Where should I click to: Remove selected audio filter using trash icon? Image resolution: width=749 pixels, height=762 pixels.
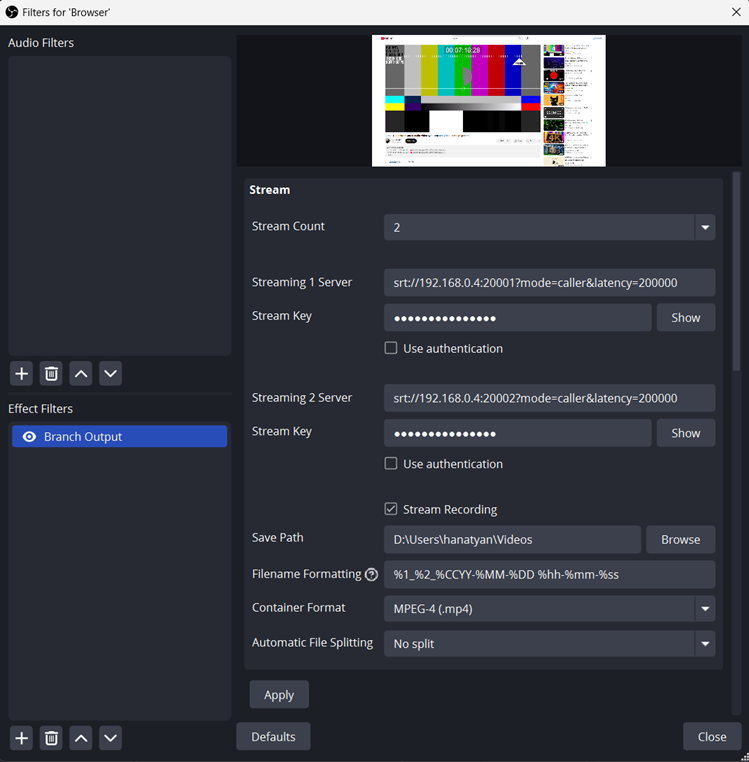coord(51,374)
